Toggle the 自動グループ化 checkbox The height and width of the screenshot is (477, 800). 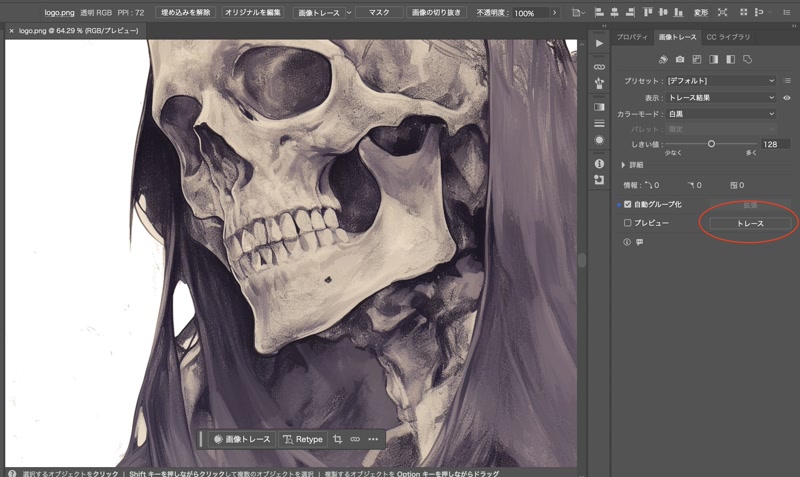pos(628,204)
